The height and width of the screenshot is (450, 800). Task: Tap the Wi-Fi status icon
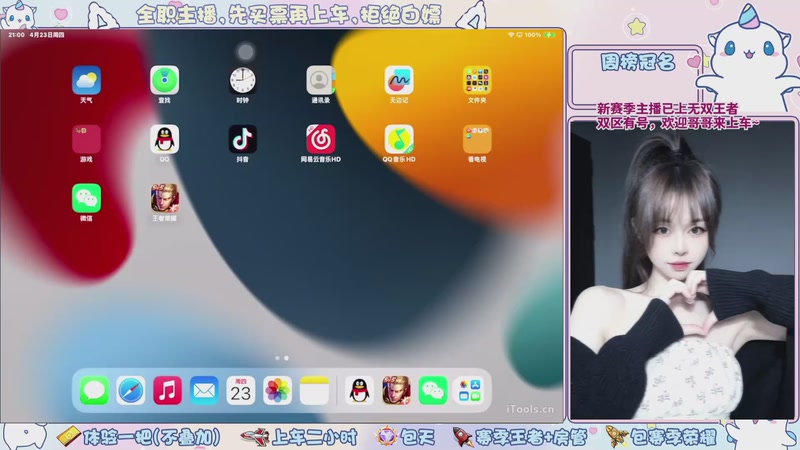(511, 35)
